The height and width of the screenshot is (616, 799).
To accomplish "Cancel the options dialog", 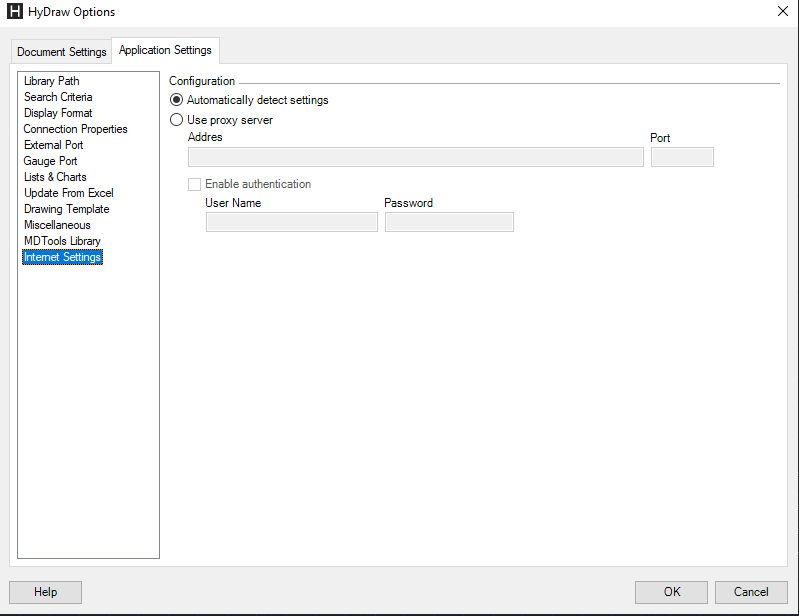I will (x=751, y=592).
